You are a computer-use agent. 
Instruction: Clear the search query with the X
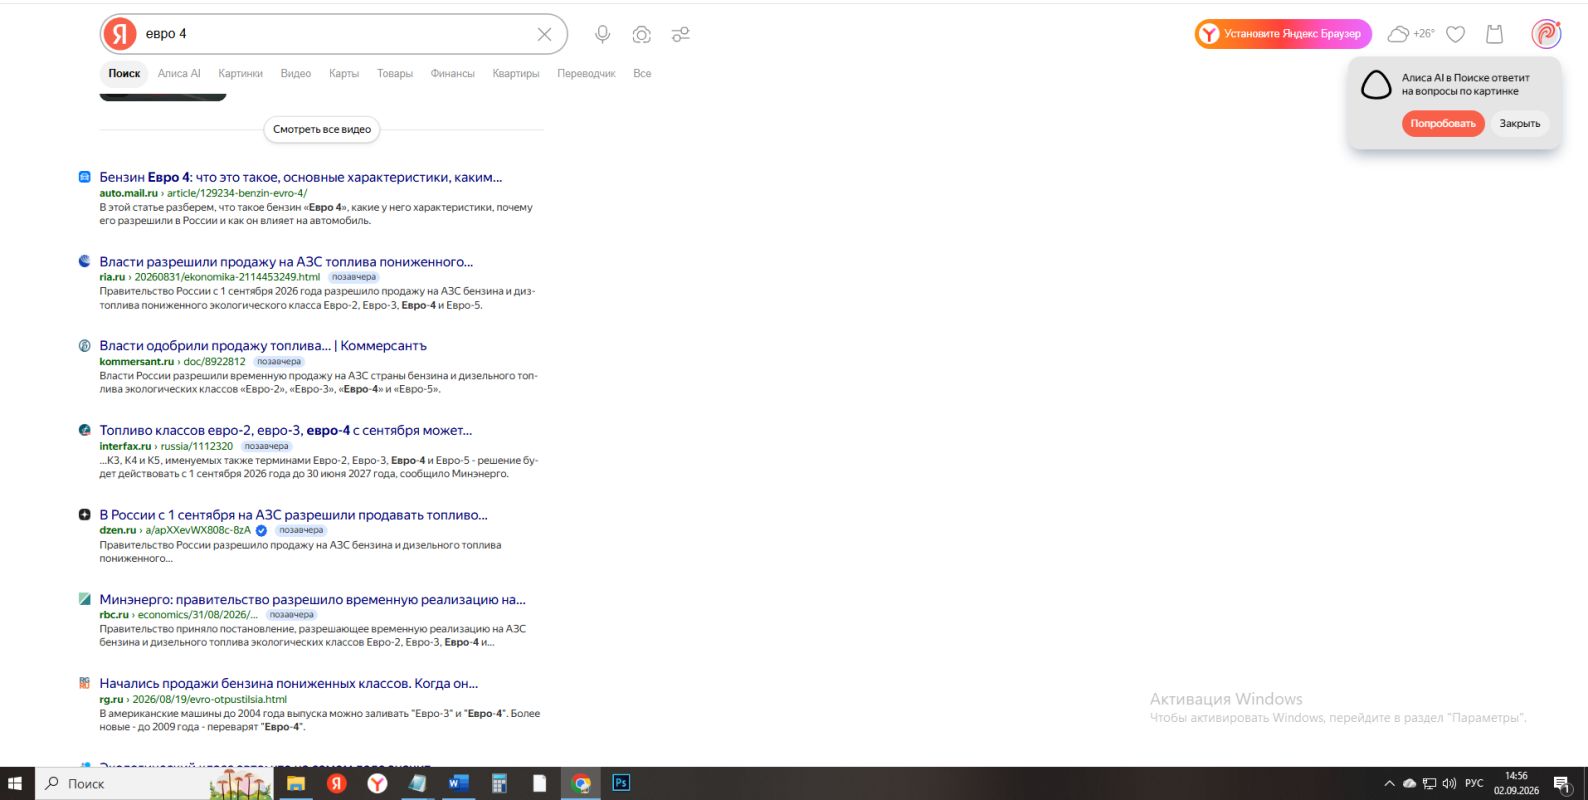(544, 34)
